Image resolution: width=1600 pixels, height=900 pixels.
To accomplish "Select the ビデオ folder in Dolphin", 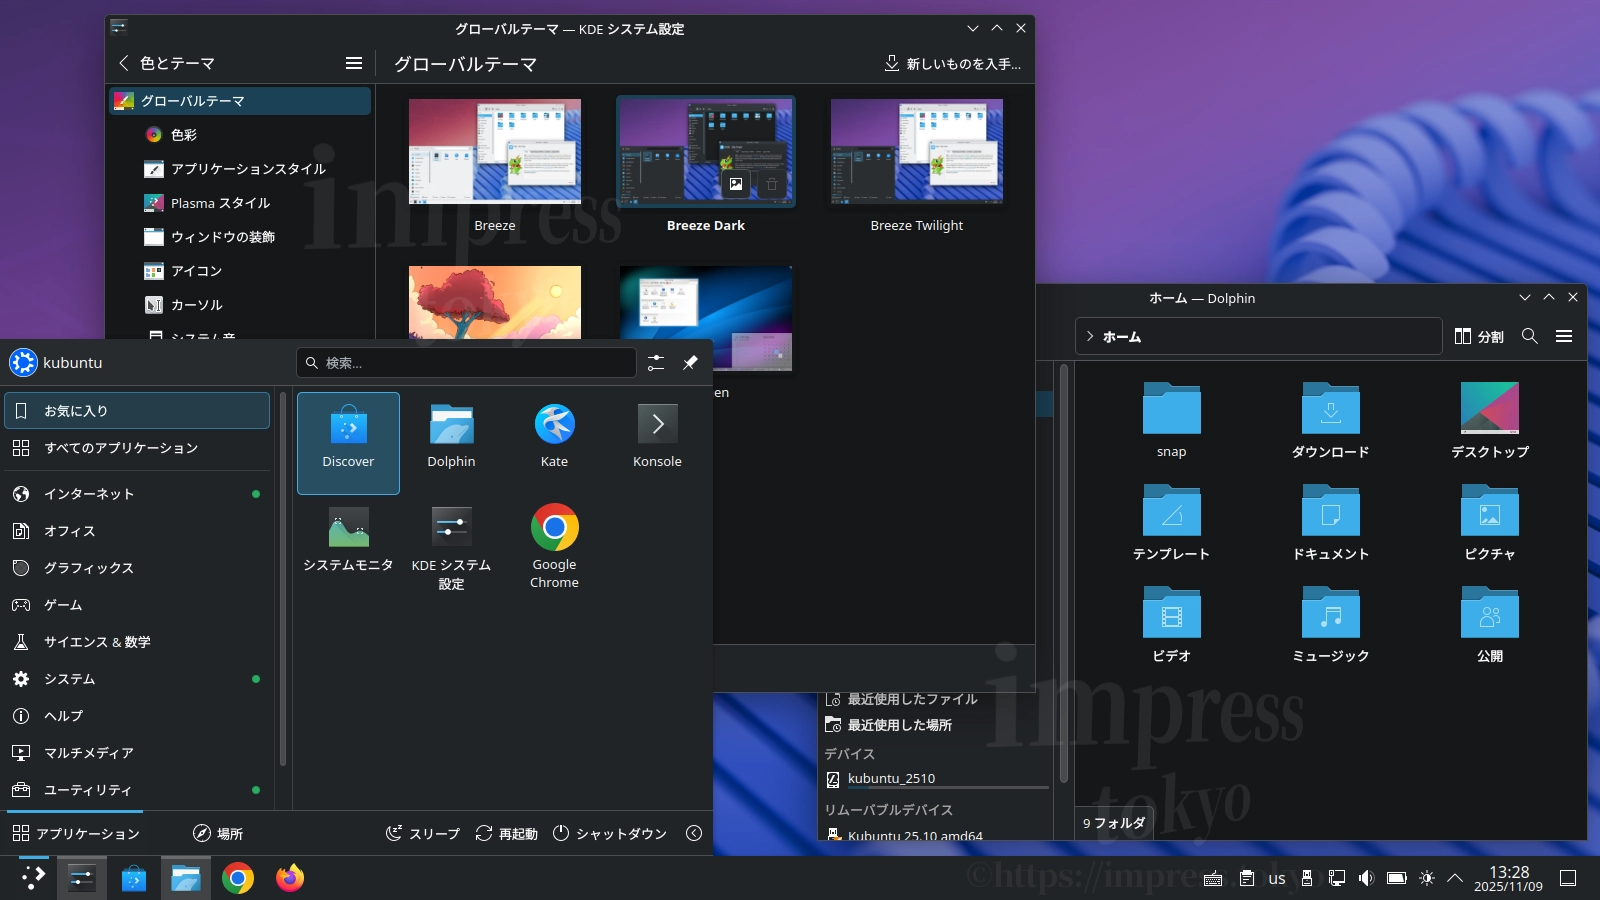I will tap(1172, 624).
